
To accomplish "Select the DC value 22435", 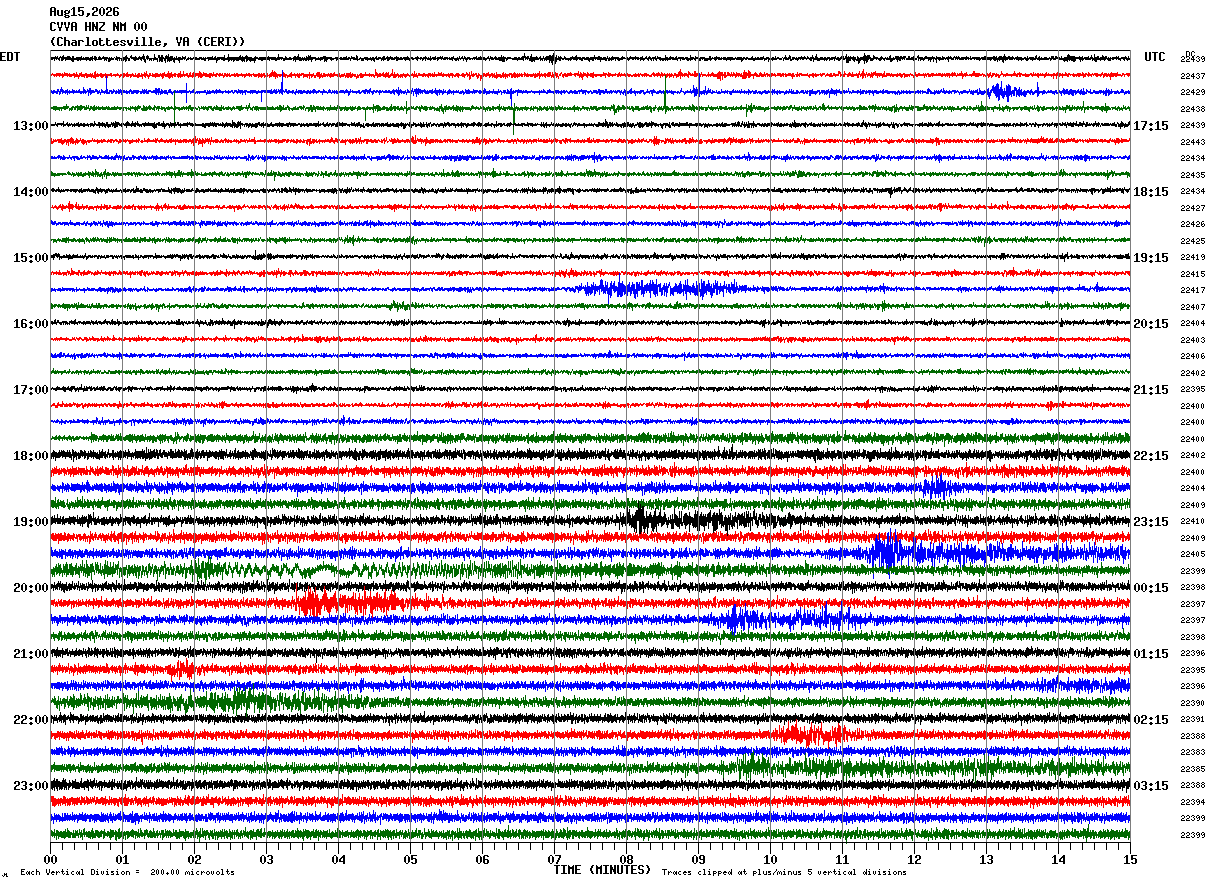I will [x=1192, y=175].
